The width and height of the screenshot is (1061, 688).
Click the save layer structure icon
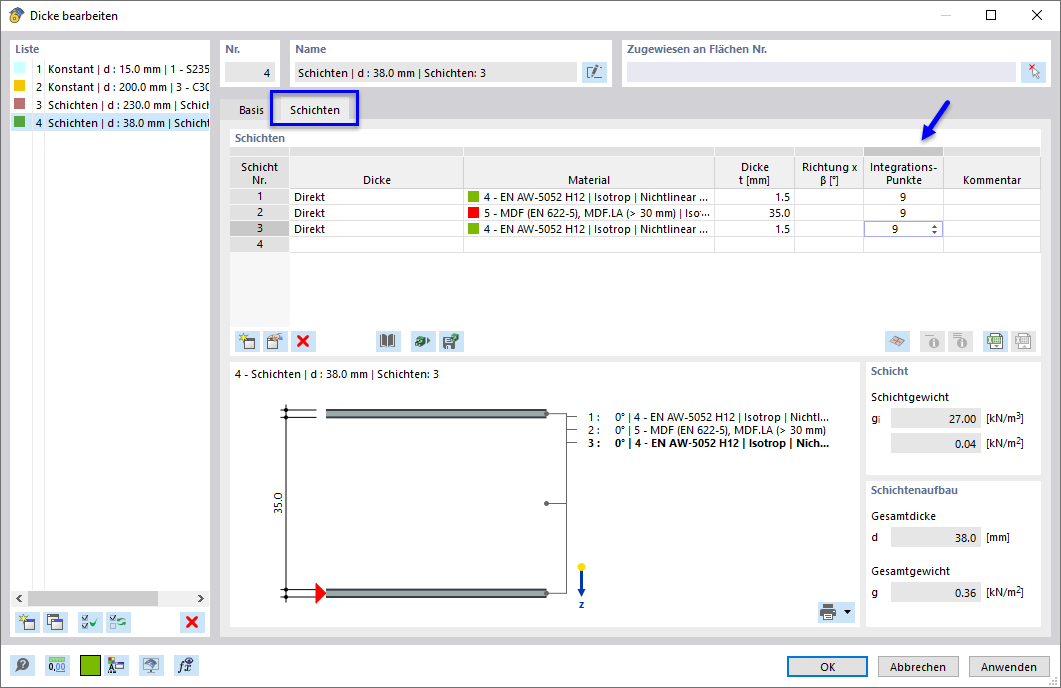click(451, 342)
